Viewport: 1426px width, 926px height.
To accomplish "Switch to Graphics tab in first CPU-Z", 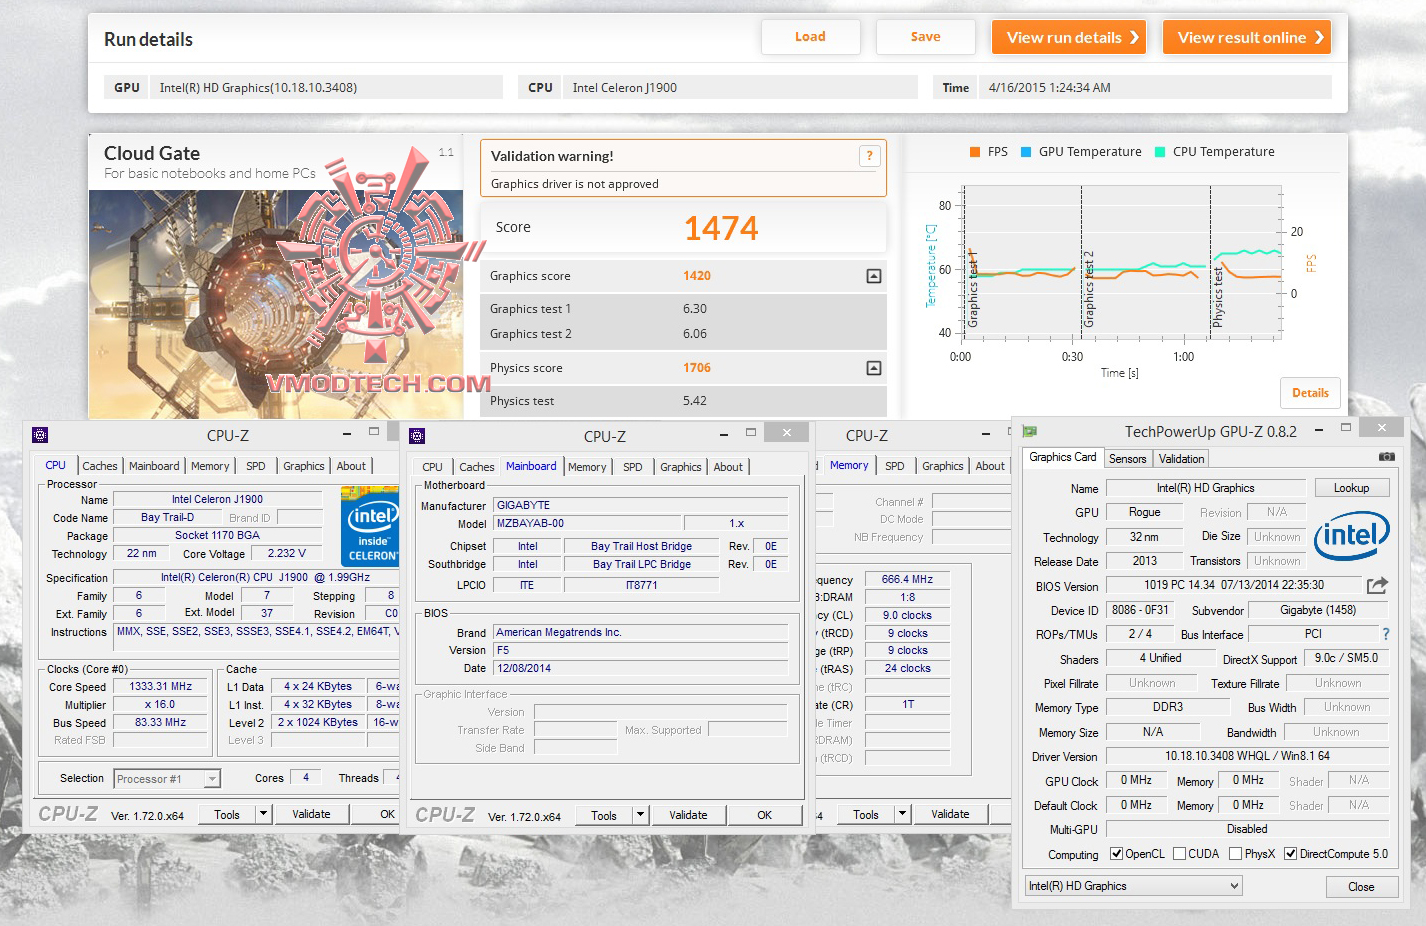I will click(303, 466).
